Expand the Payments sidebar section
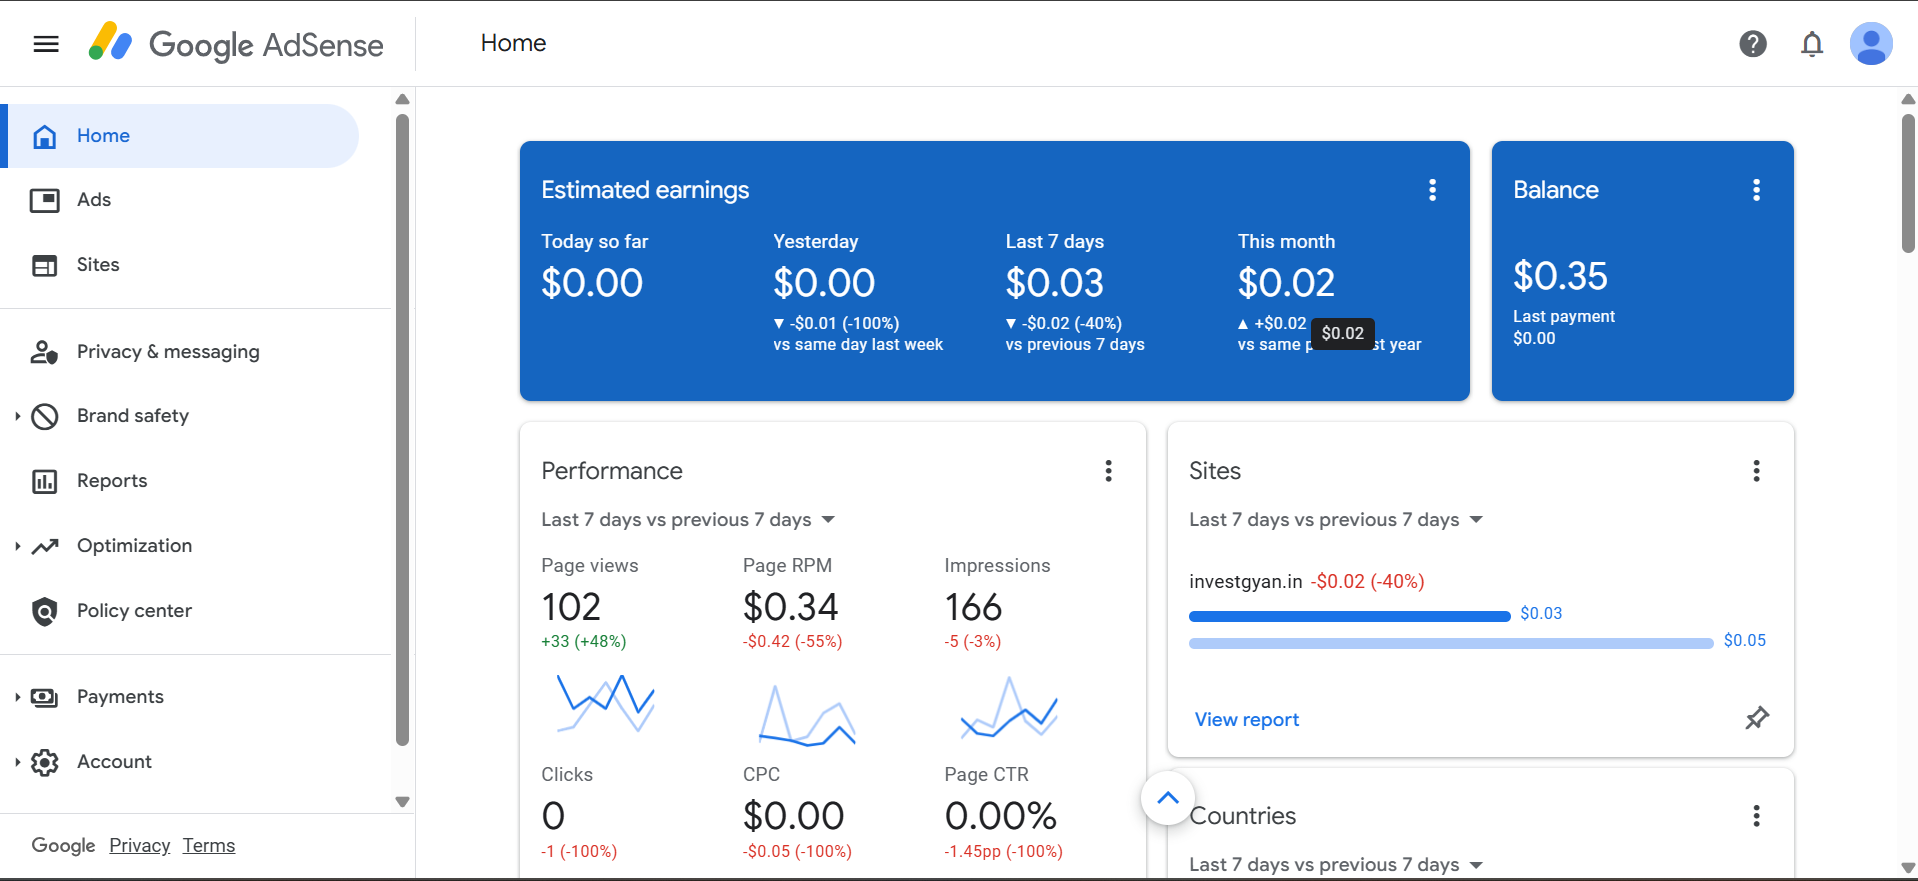Viewport: 1918px width, 881px height. (18, 697)
